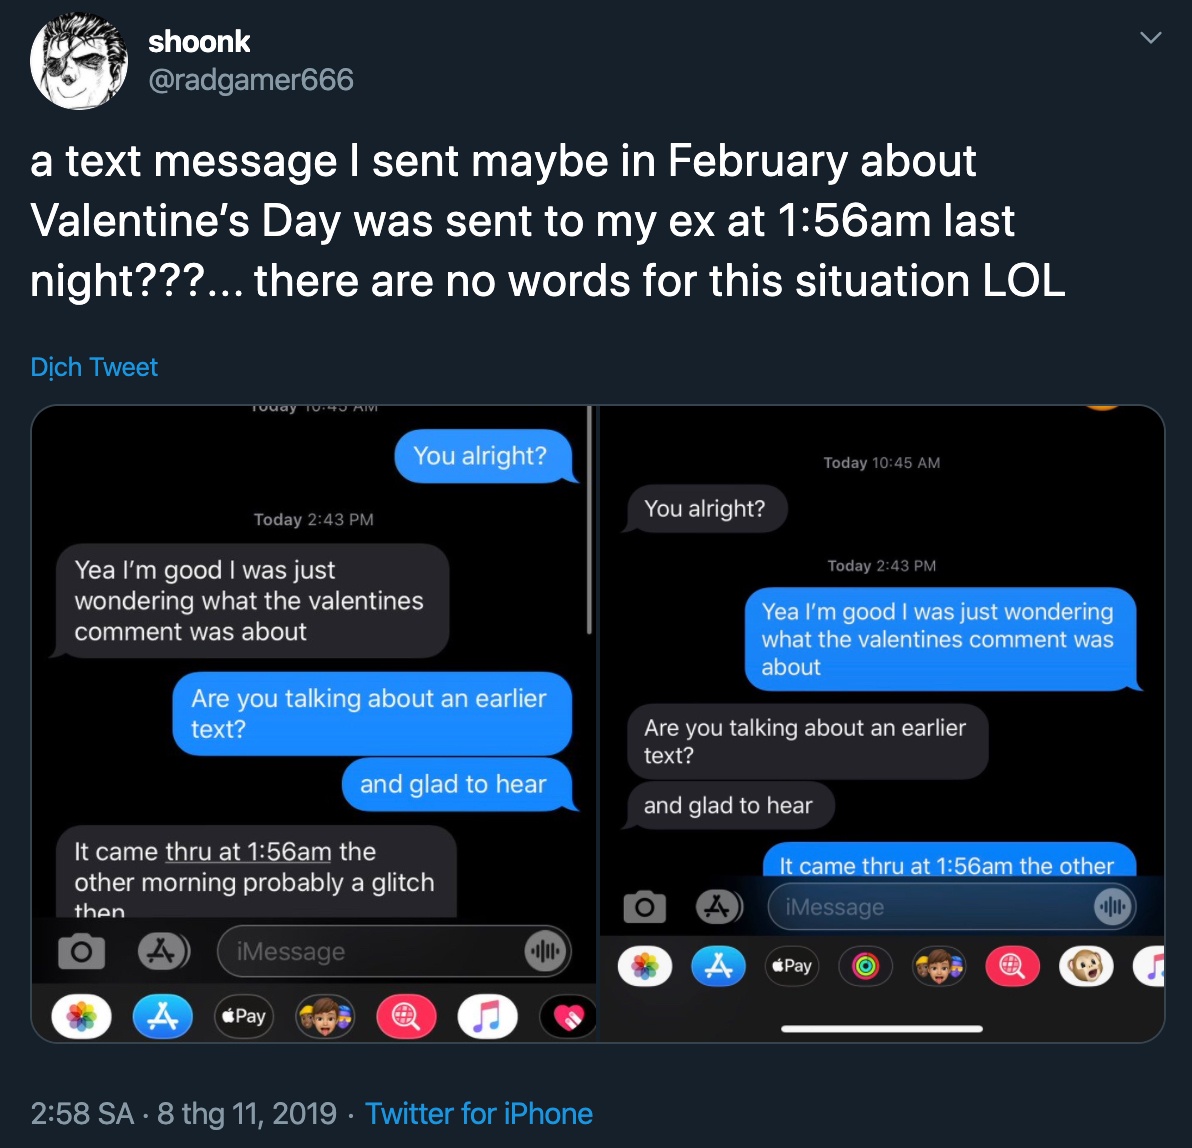Open the Music app icon in the left app drawer

coord(487,1016)
